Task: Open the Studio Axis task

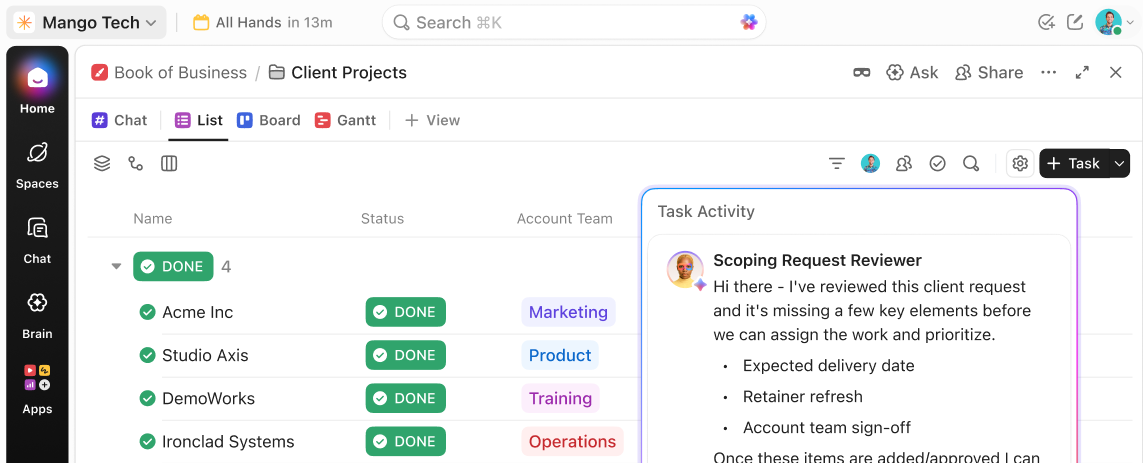Action: point(205,355)
